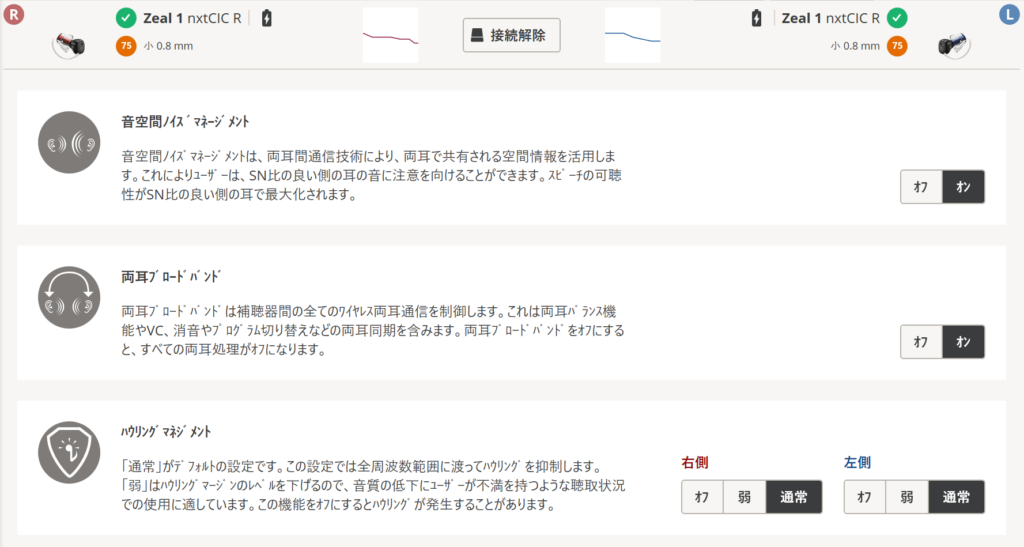Set 右側 feedback management to 通常
Viewport: 1024px width, 547px height.
point(794,497)
